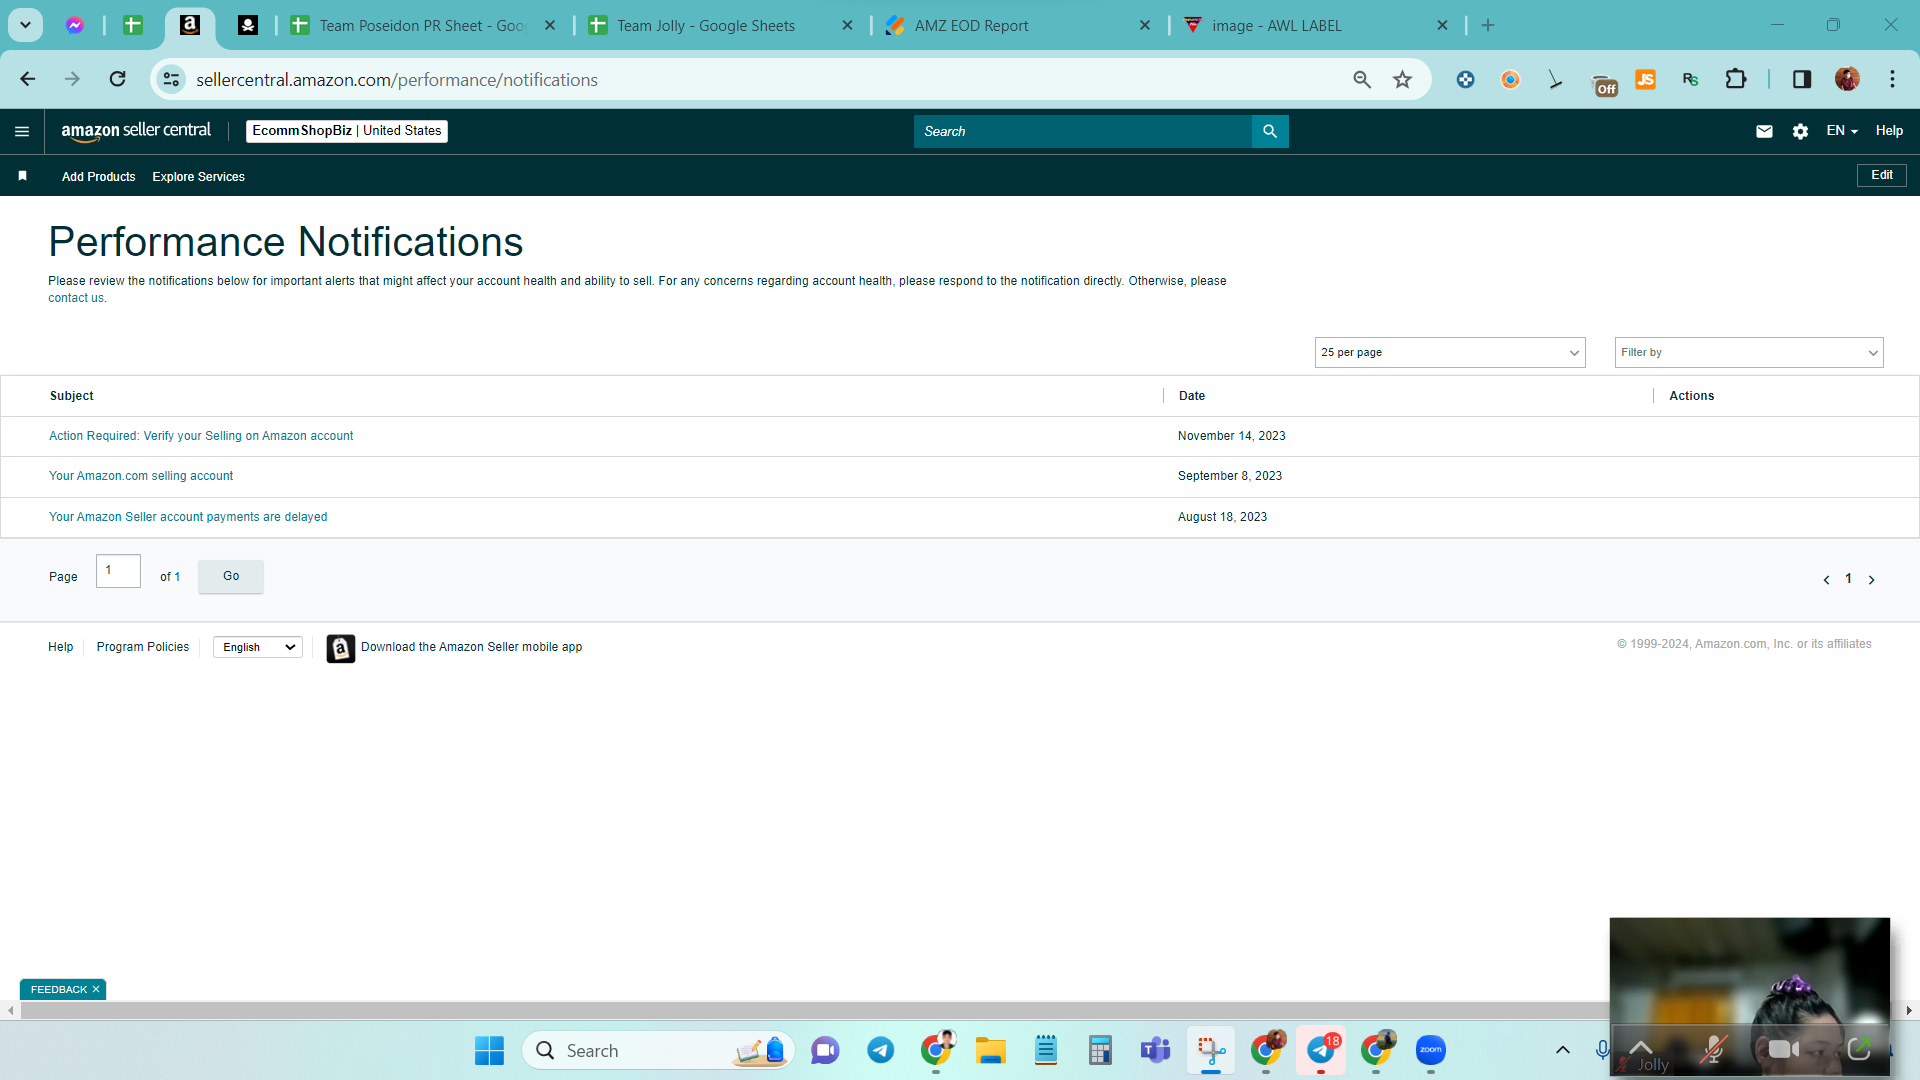Click the Go button in pagination
Viewport: 1920px width, 1080px height.
click(231, 576)
